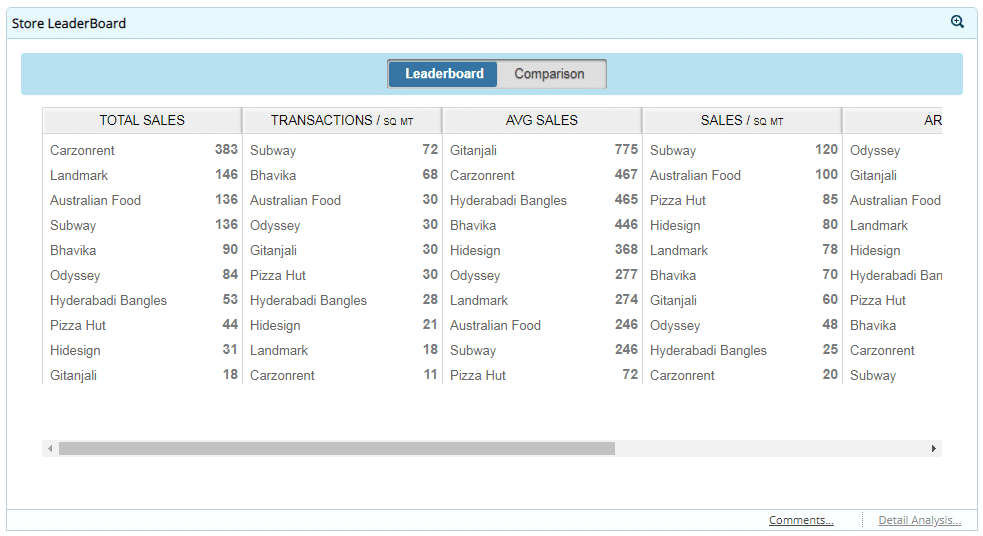Select Hidesign in the partially visible last column
983x536 pixels.
pyautogui.click(x=875, y=251)
